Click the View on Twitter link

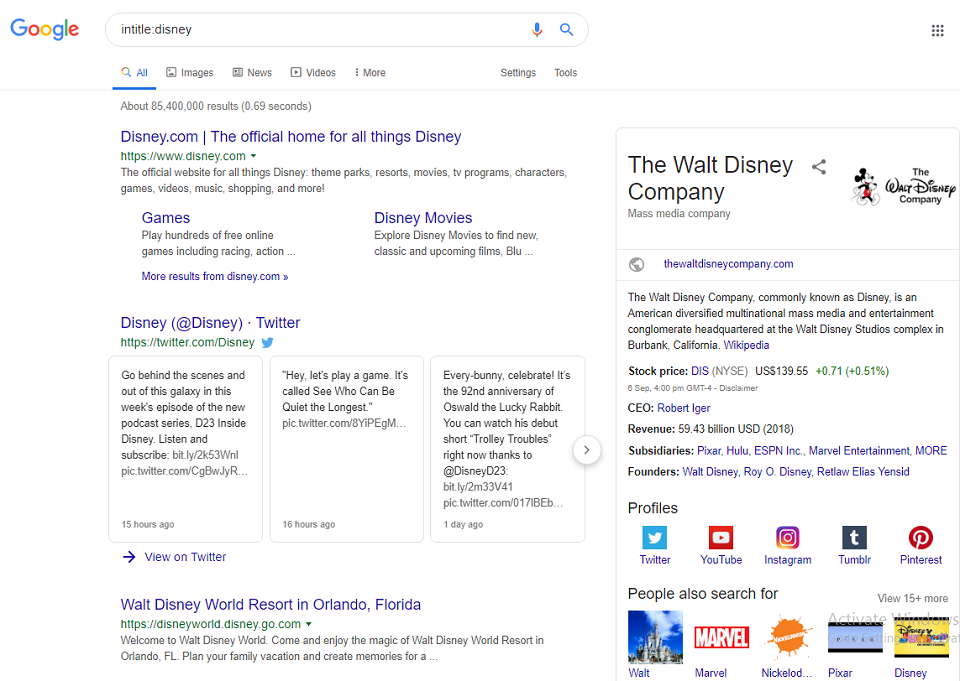coord(185,557)
